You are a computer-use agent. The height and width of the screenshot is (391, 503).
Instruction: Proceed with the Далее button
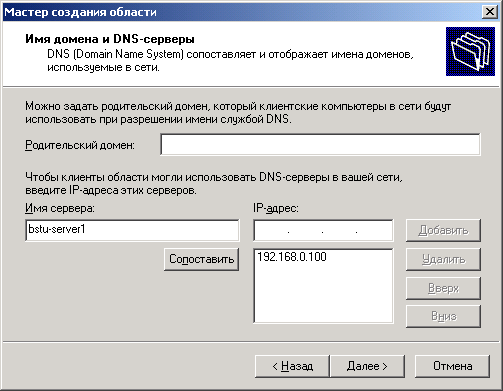click(367, 366)
